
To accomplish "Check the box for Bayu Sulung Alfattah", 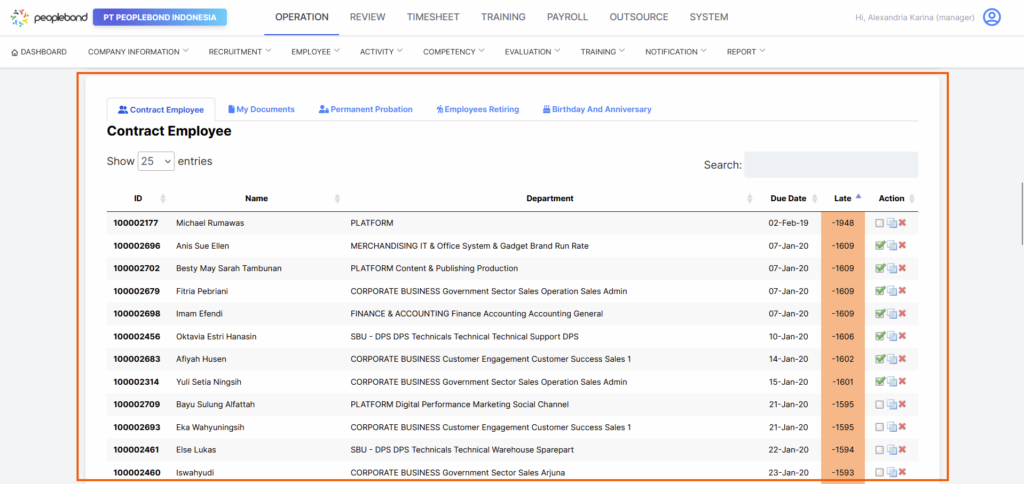I will (880, 404).
